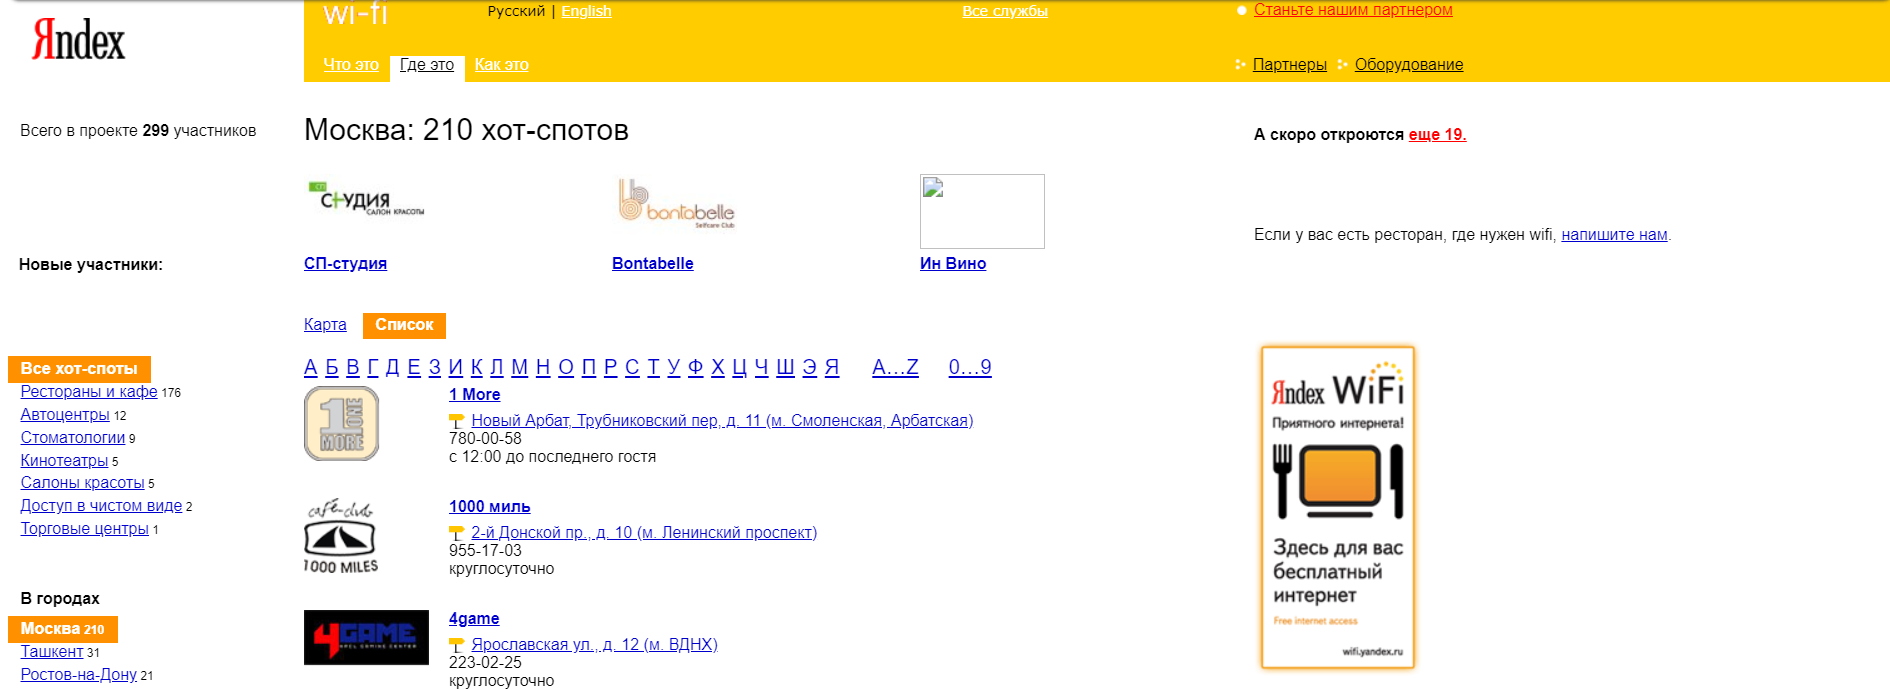
Task: Jump to letter В in the index
Action: (353, 367)
